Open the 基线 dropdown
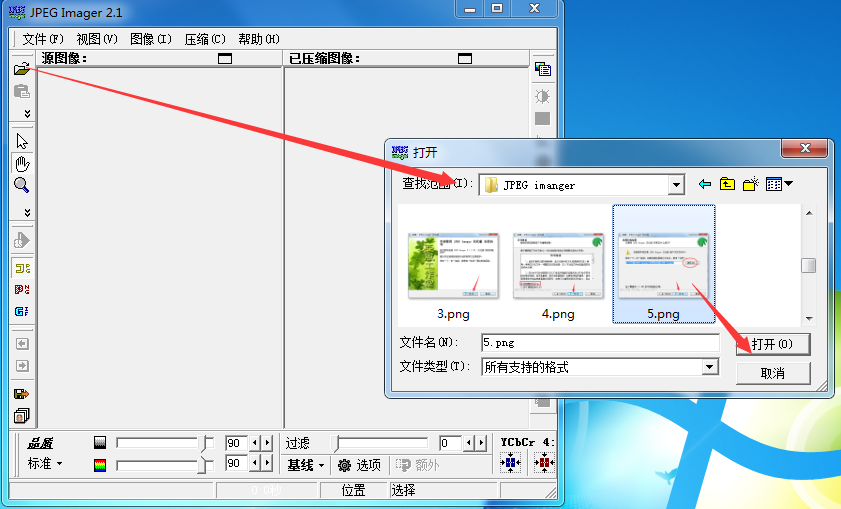Image resolution: width=841 pixels, height=509 pixels. pyautogui.click(x=306, y=465)
